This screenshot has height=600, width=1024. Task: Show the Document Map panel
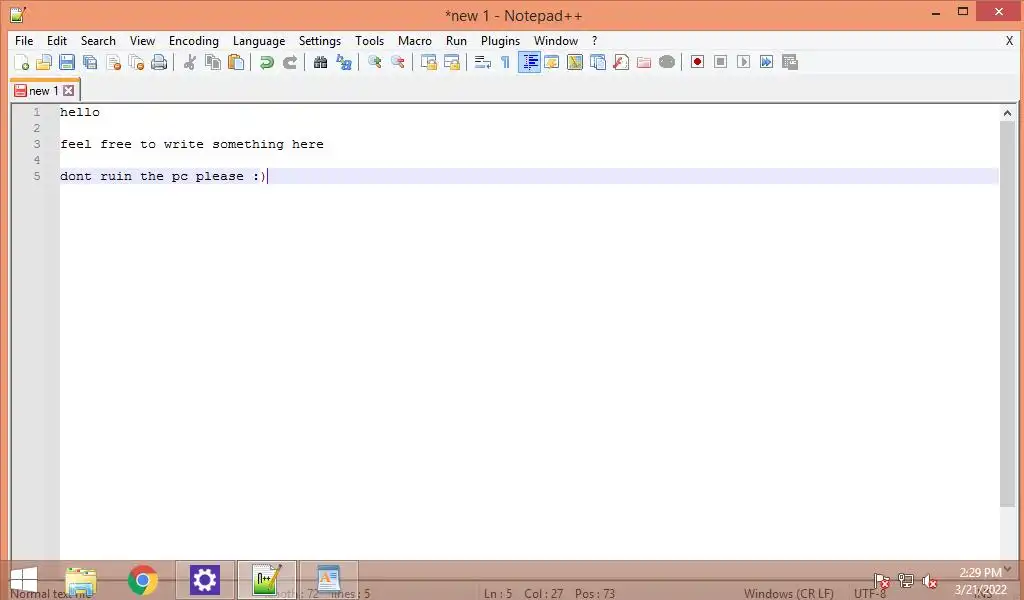pyautogui.click(x=575, y=62)
